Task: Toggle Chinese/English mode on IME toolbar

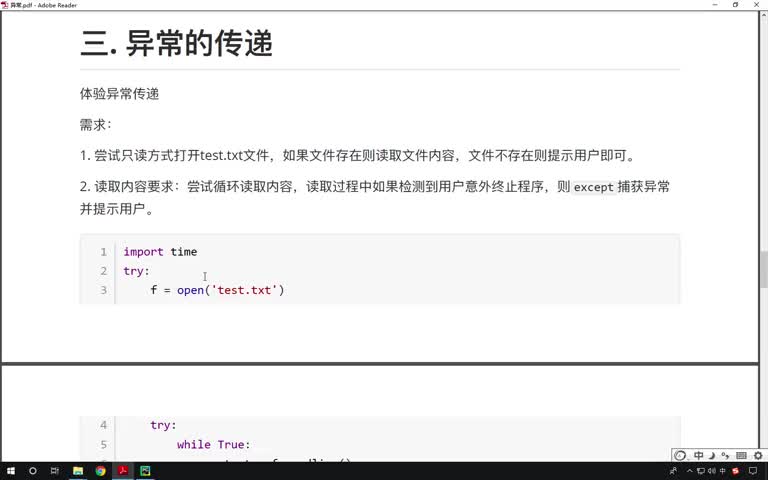Action: coord(698,455)
